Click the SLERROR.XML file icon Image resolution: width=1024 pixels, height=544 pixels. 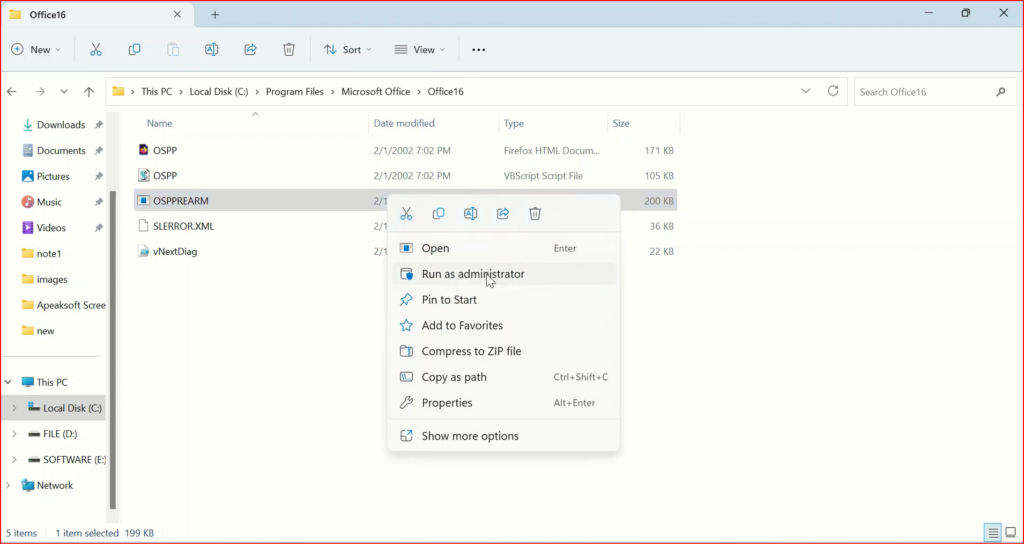(144, 226)
